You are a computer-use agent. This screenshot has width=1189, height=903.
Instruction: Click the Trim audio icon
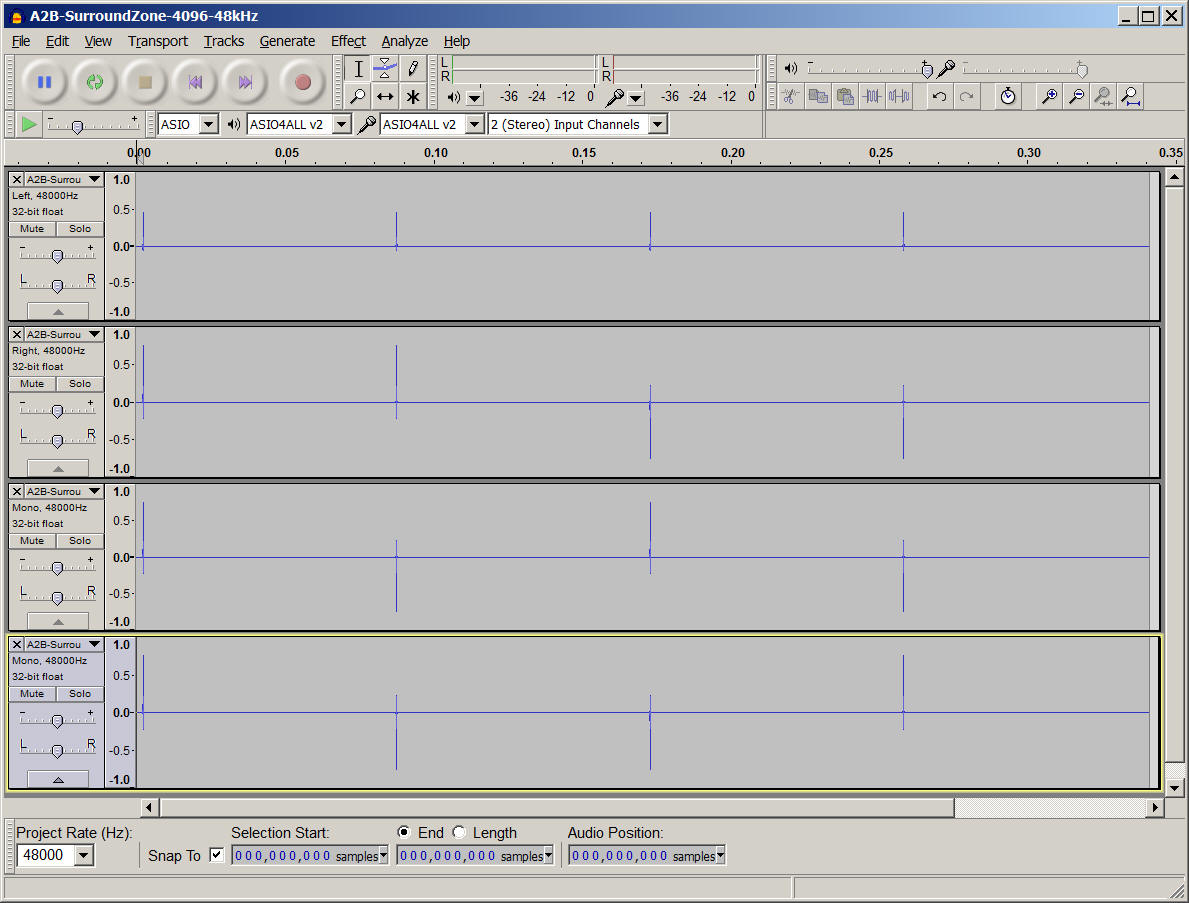872,96
